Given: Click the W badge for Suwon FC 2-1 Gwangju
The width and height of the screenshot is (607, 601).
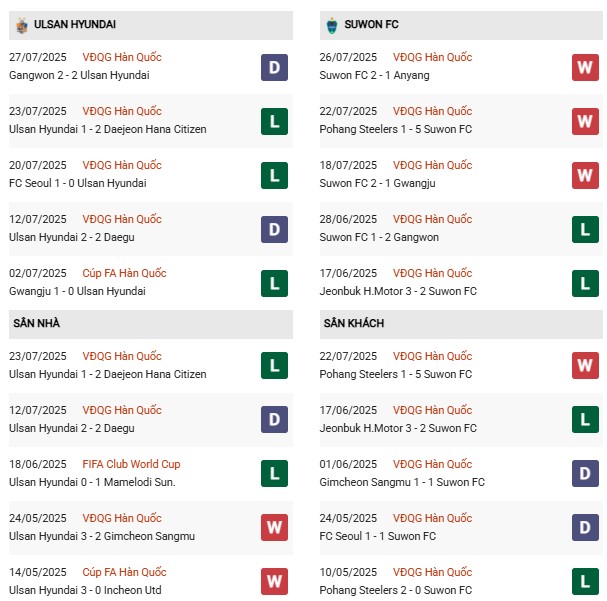Looking at the screenshot, I should (585, 175).
